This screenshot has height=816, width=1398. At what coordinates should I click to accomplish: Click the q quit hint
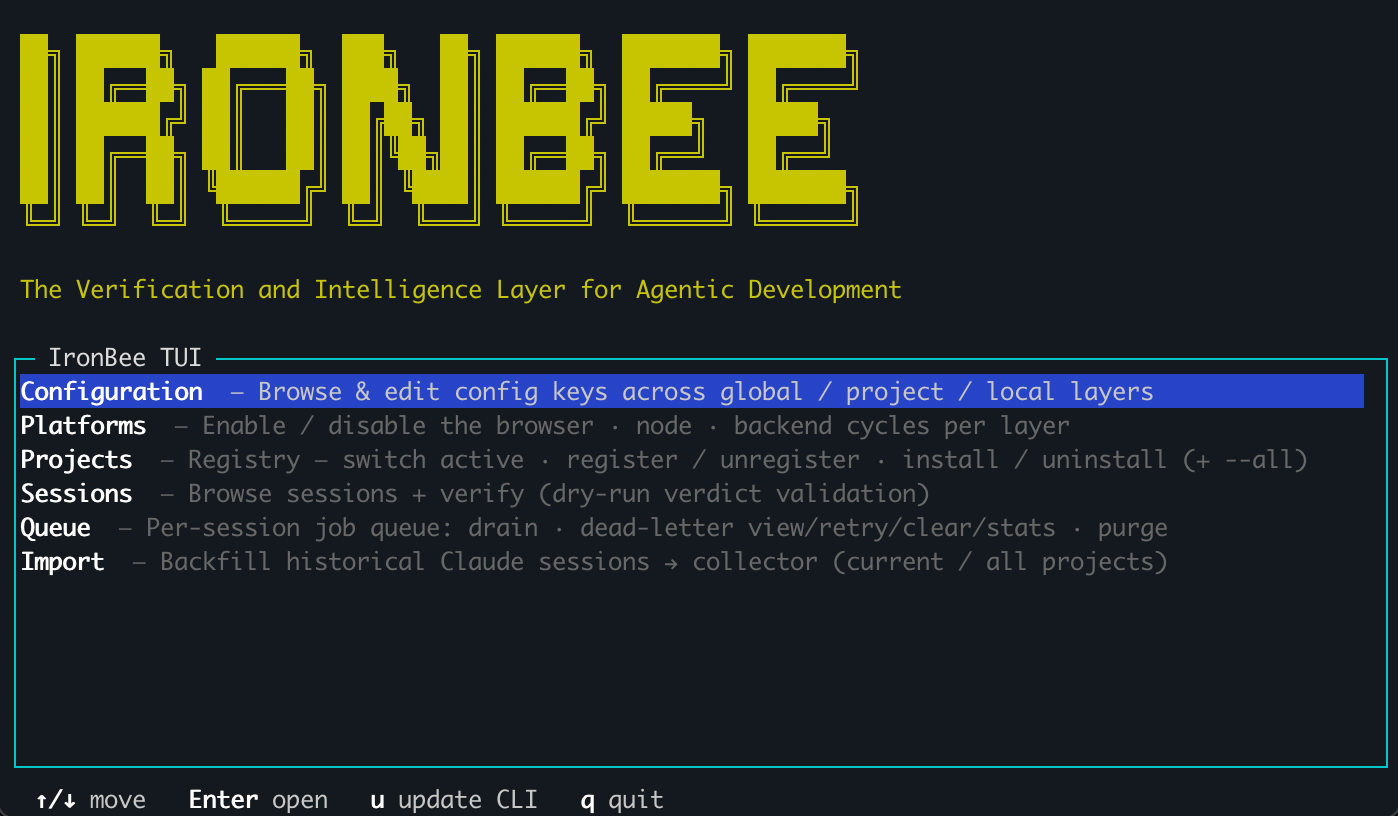[622, 800]
